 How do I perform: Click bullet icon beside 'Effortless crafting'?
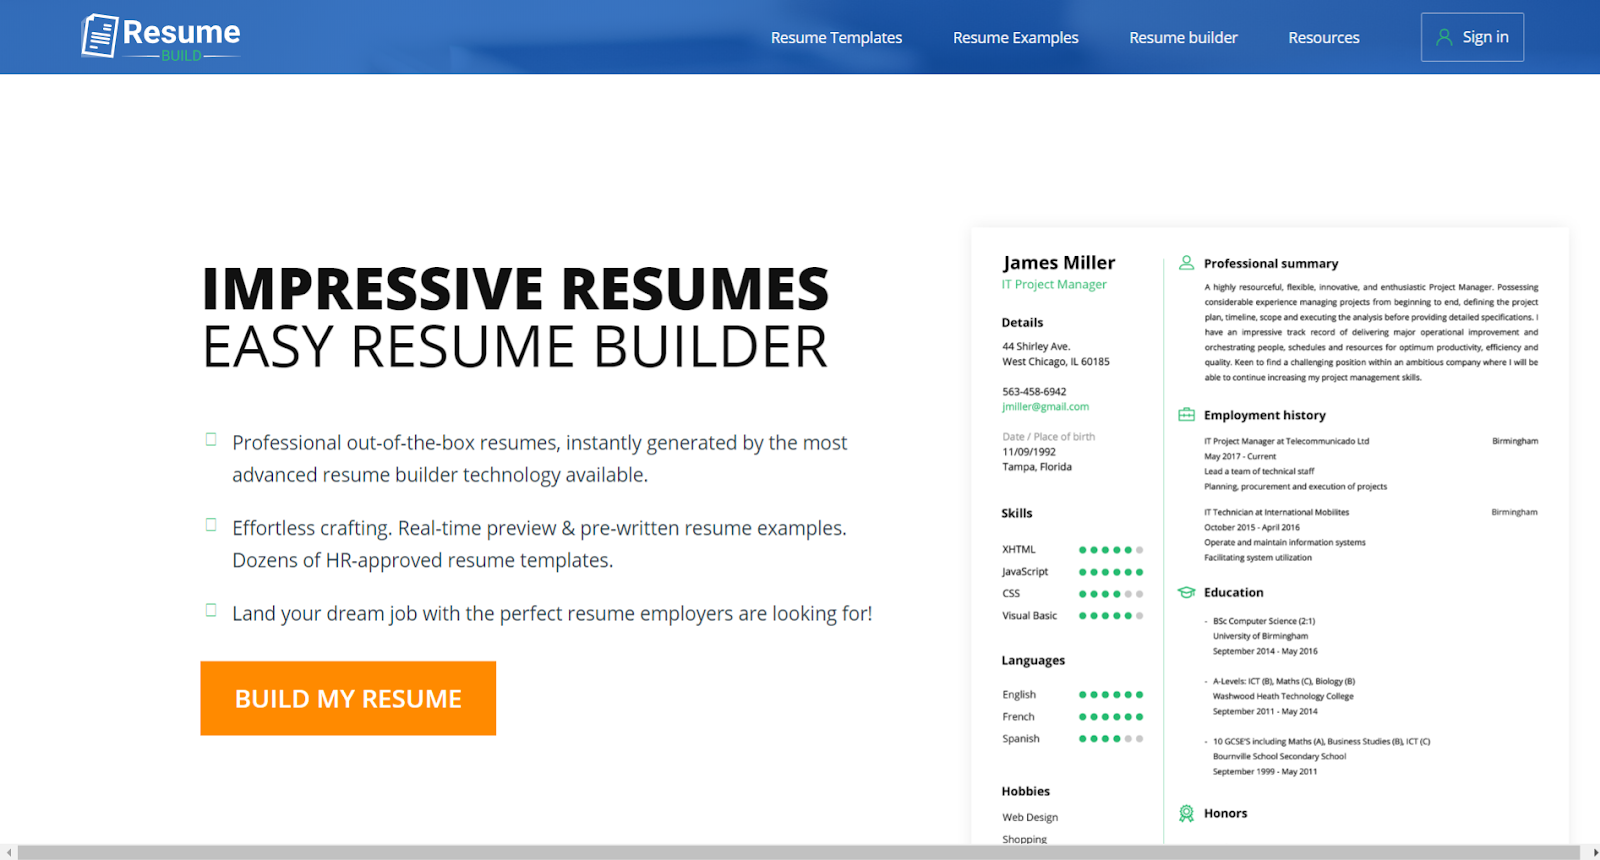[x=211, y=525]
